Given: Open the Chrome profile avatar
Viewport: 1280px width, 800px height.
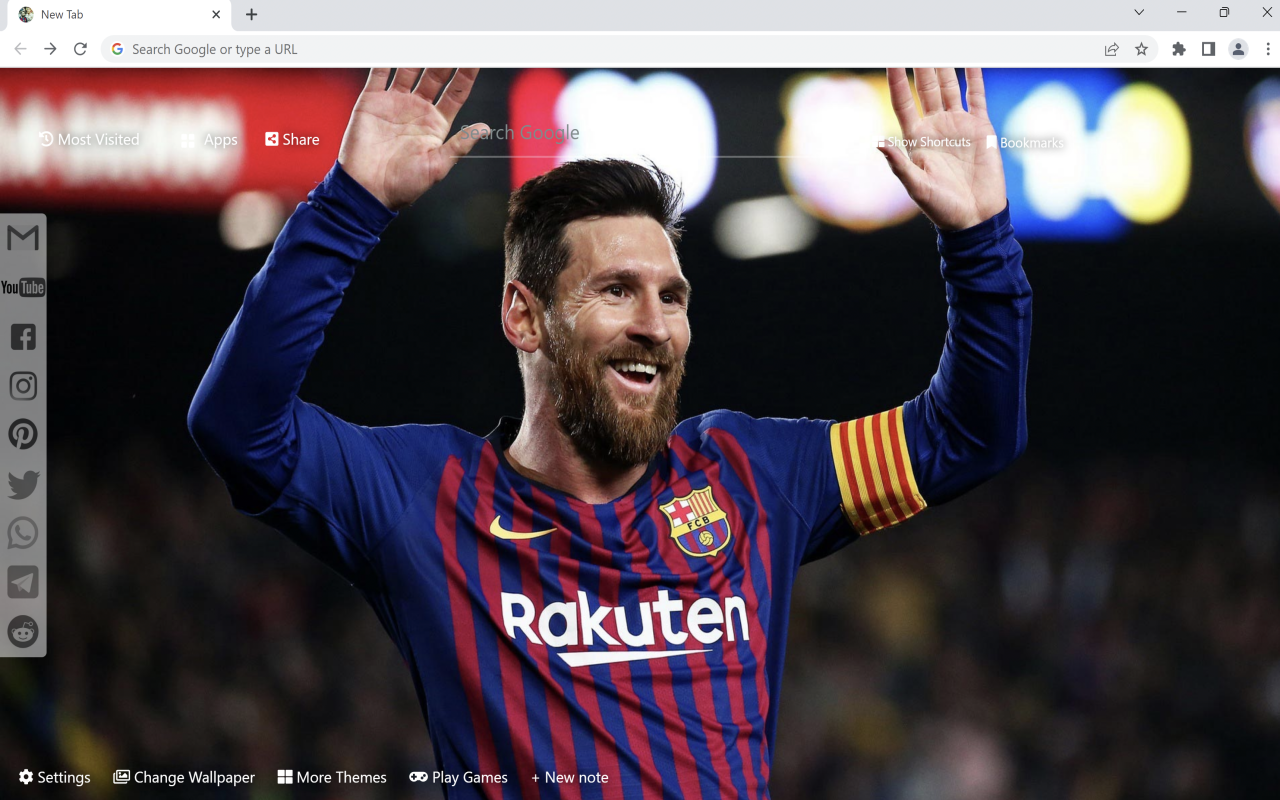Looking at the screenshot, I should 1238,49.
